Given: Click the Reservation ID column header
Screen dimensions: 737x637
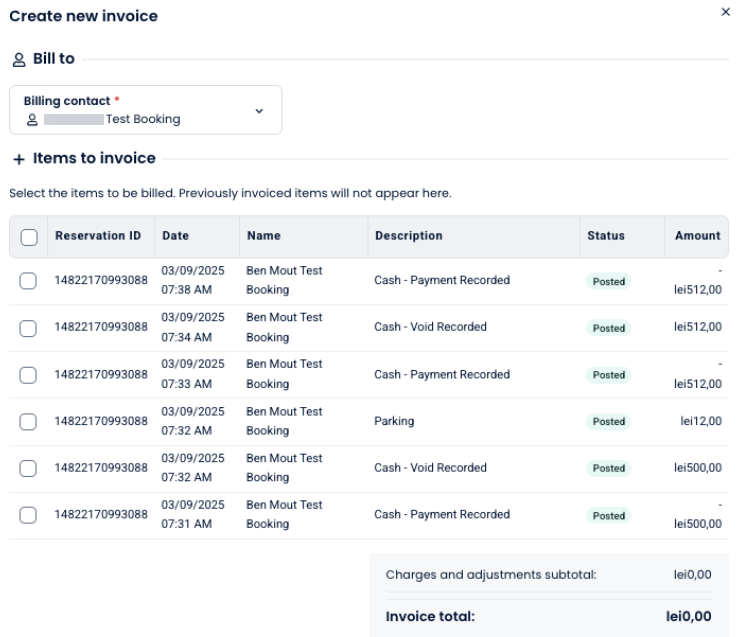Looking at the screenshot, I should (98, 236).
